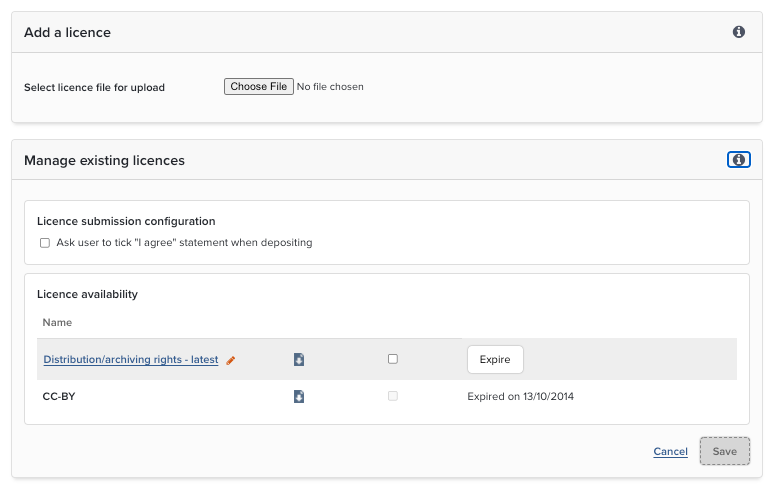
Task: Click the info icon in Add a licence header
Action: click(739, 32)
